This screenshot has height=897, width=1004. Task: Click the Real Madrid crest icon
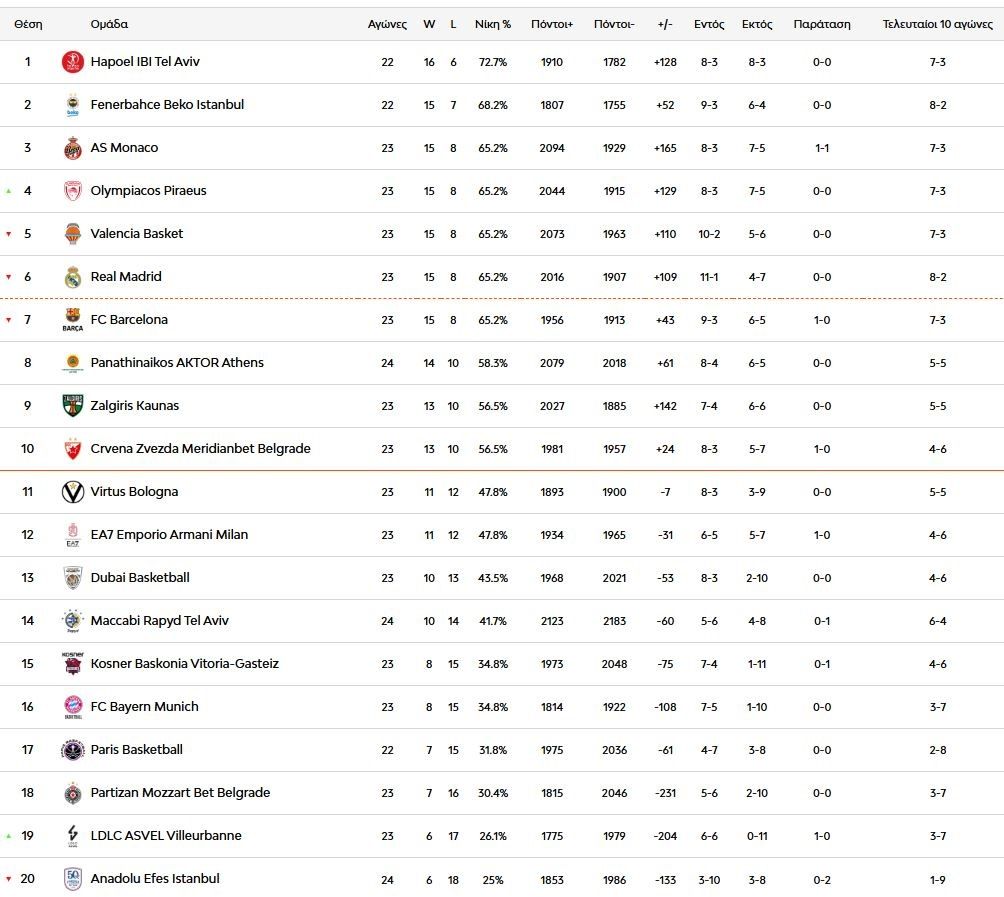(x=72, y=277)
